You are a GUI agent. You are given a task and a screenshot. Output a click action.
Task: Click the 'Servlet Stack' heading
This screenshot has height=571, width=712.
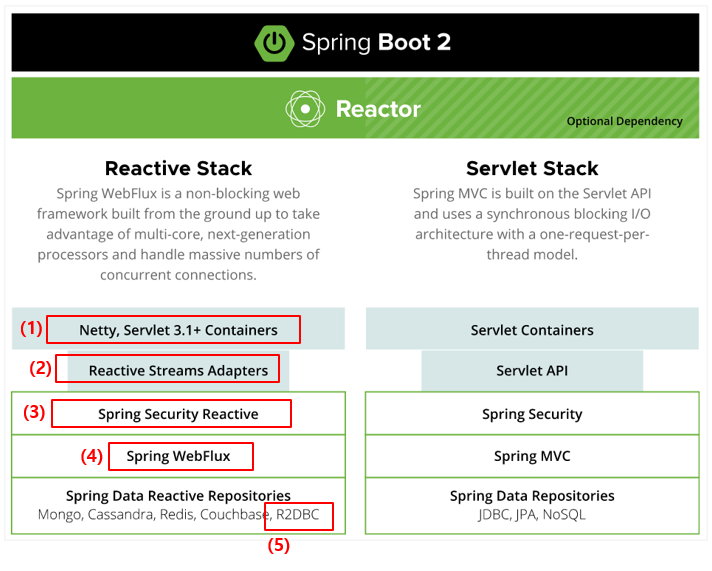(532, 169)
